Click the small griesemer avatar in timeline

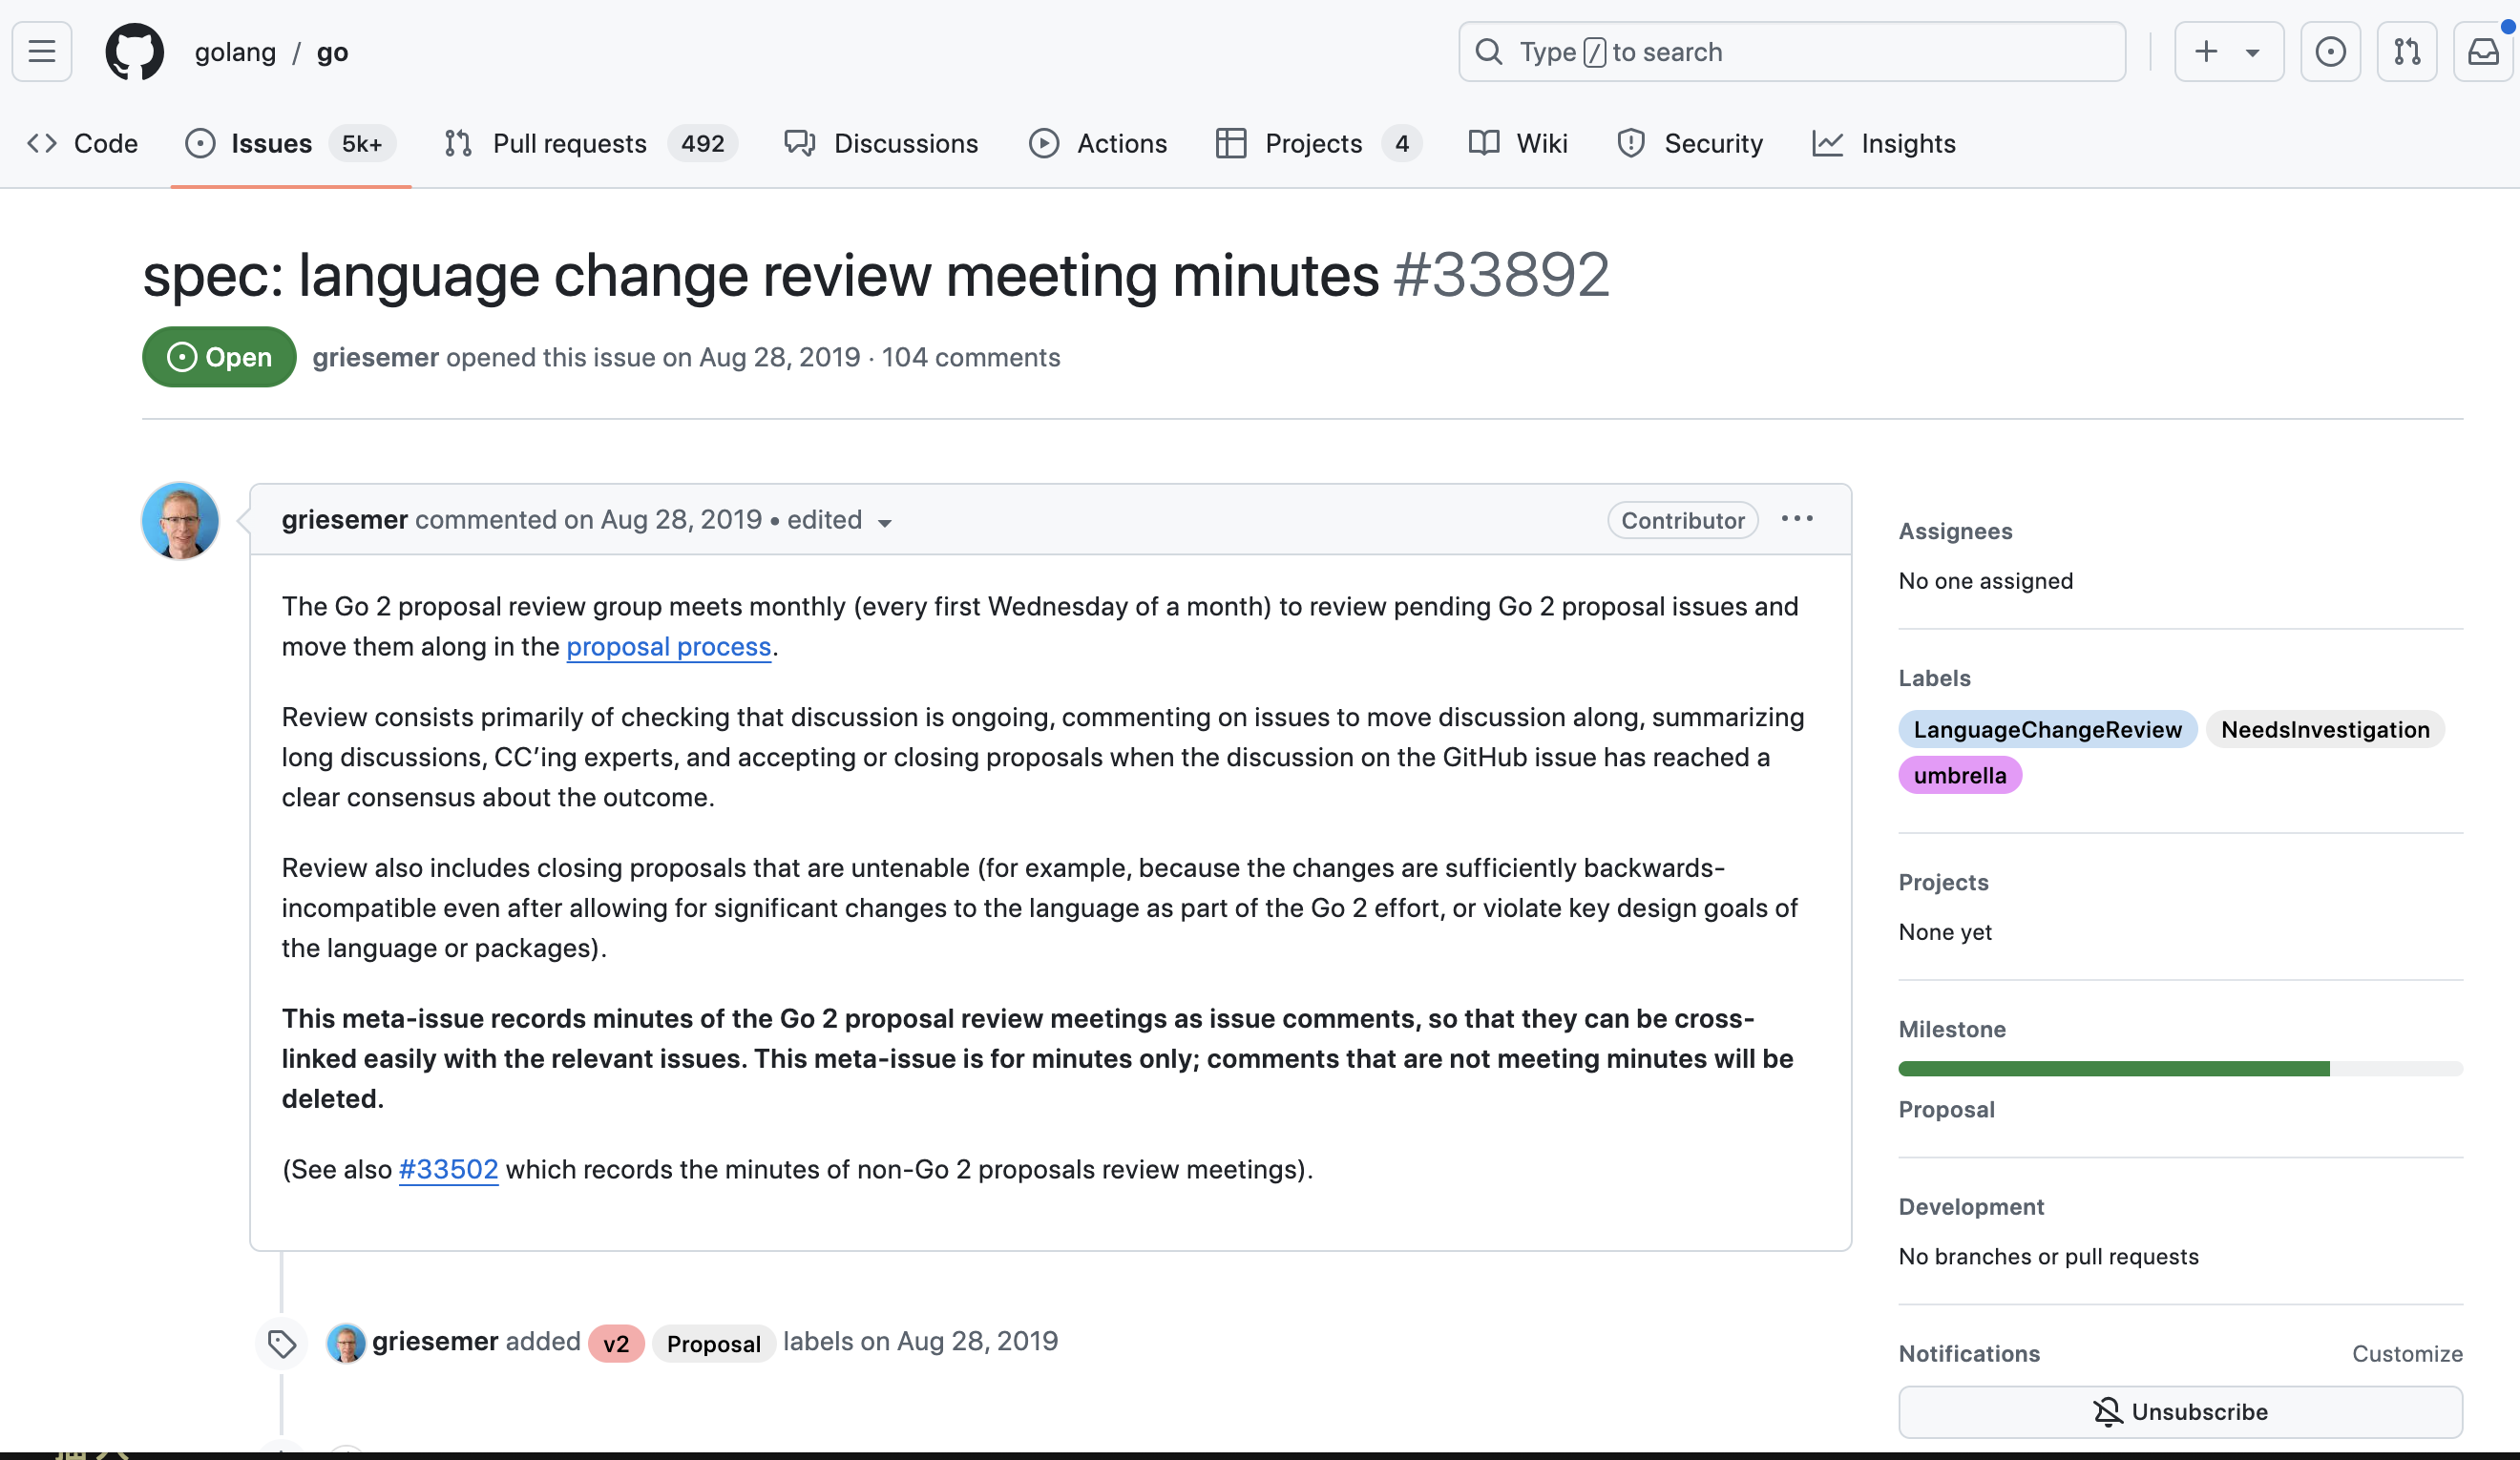(346, 1343)
